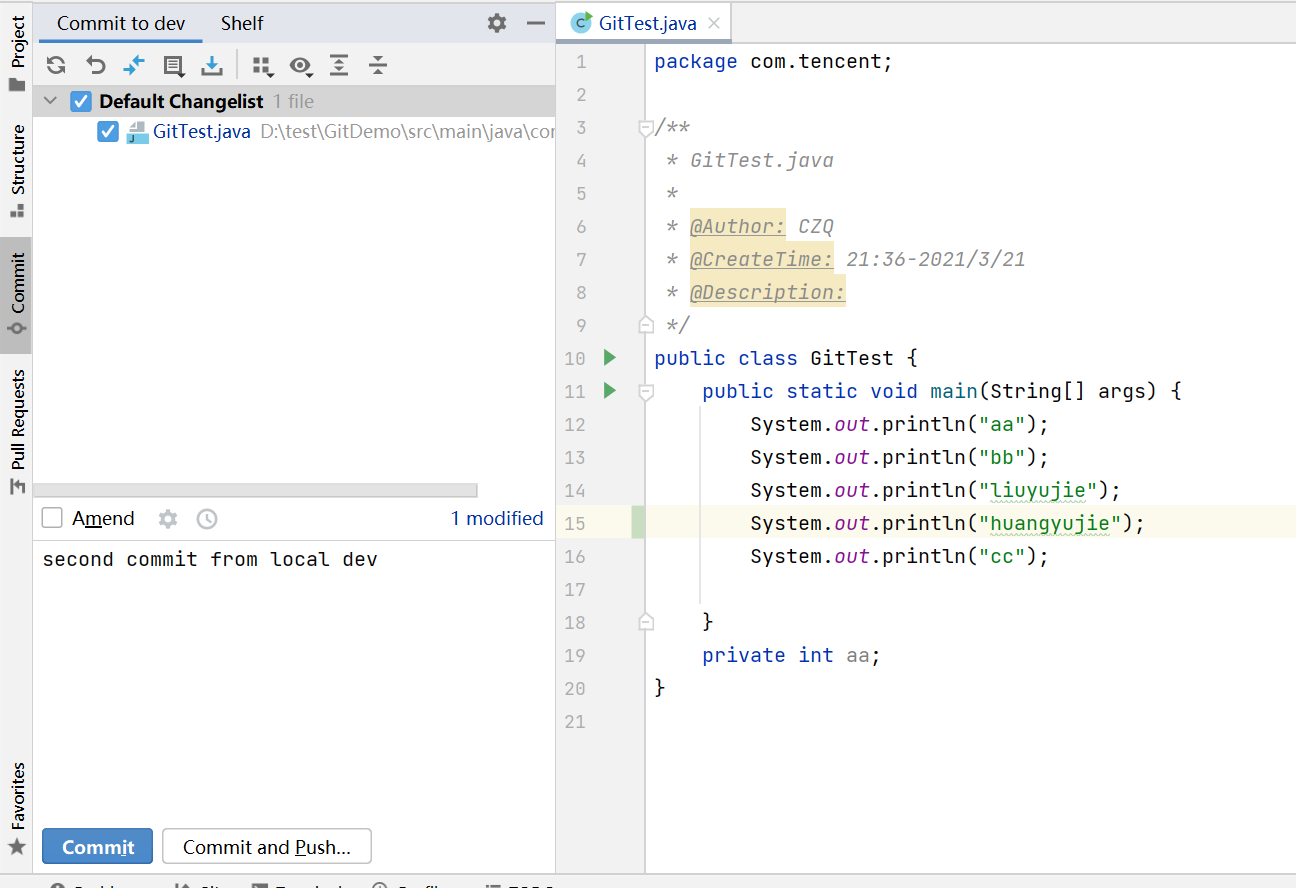Expand all changelist nodes
Screen dimensions: 1296x888
pos(339,66)
